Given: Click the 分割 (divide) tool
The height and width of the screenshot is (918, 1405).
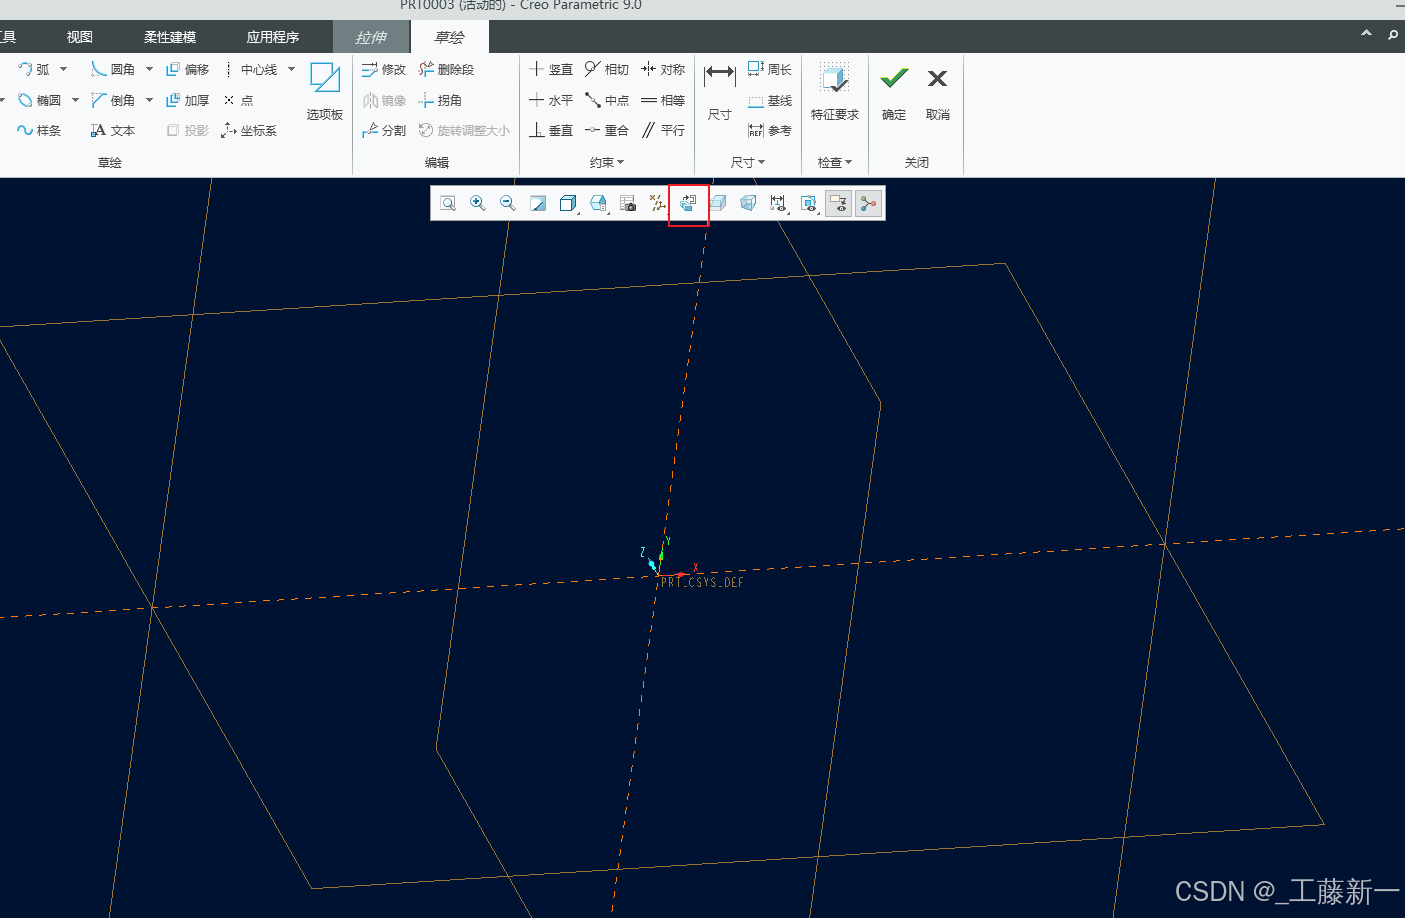Looking at the screenshot, I should (x=384, y=130).
